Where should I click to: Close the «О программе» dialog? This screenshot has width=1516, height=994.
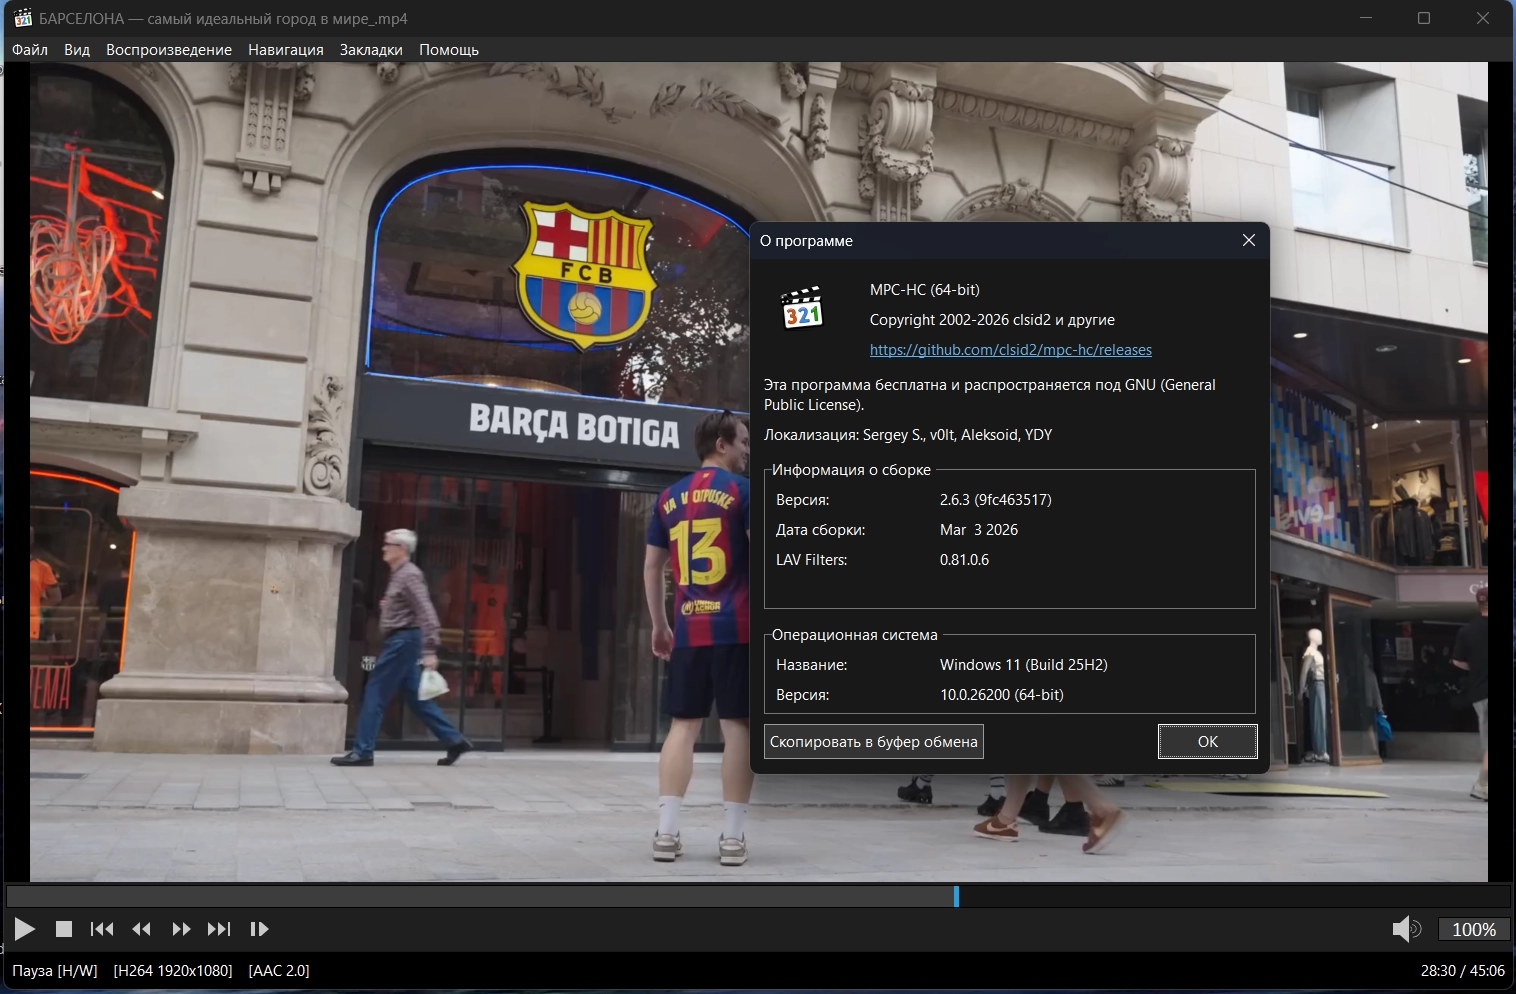pyautogui.click(x=1249, y=240)
